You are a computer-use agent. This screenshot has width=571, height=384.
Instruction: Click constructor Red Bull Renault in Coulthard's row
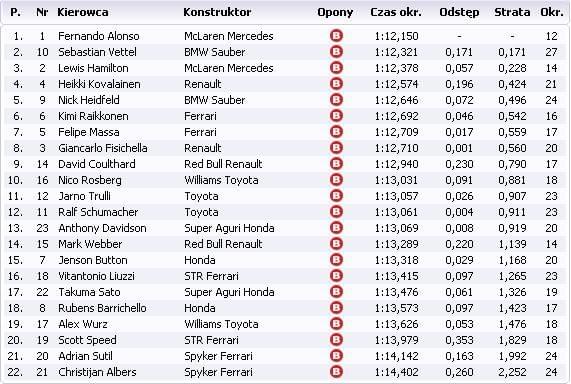[x=223, y=164]
